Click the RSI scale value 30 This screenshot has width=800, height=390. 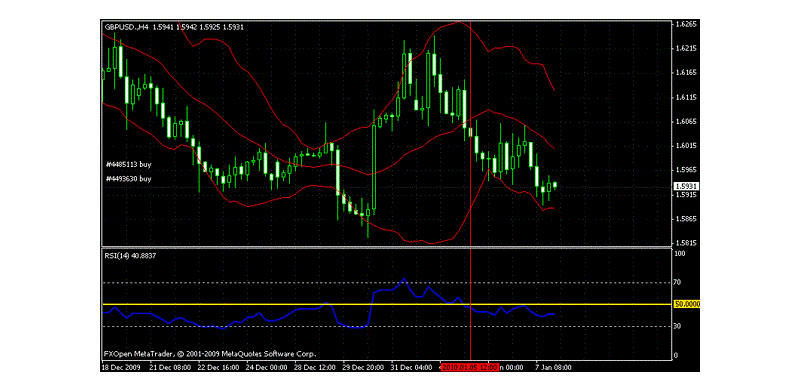click(678, 326)
